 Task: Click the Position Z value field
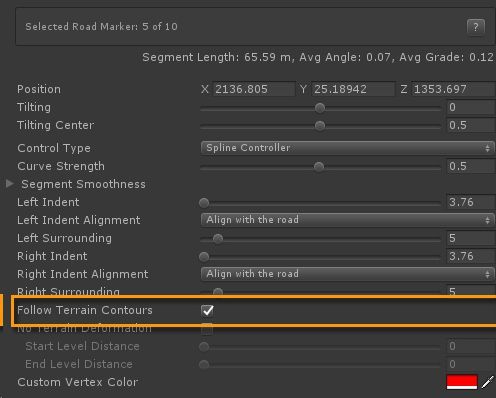[453, 89]
